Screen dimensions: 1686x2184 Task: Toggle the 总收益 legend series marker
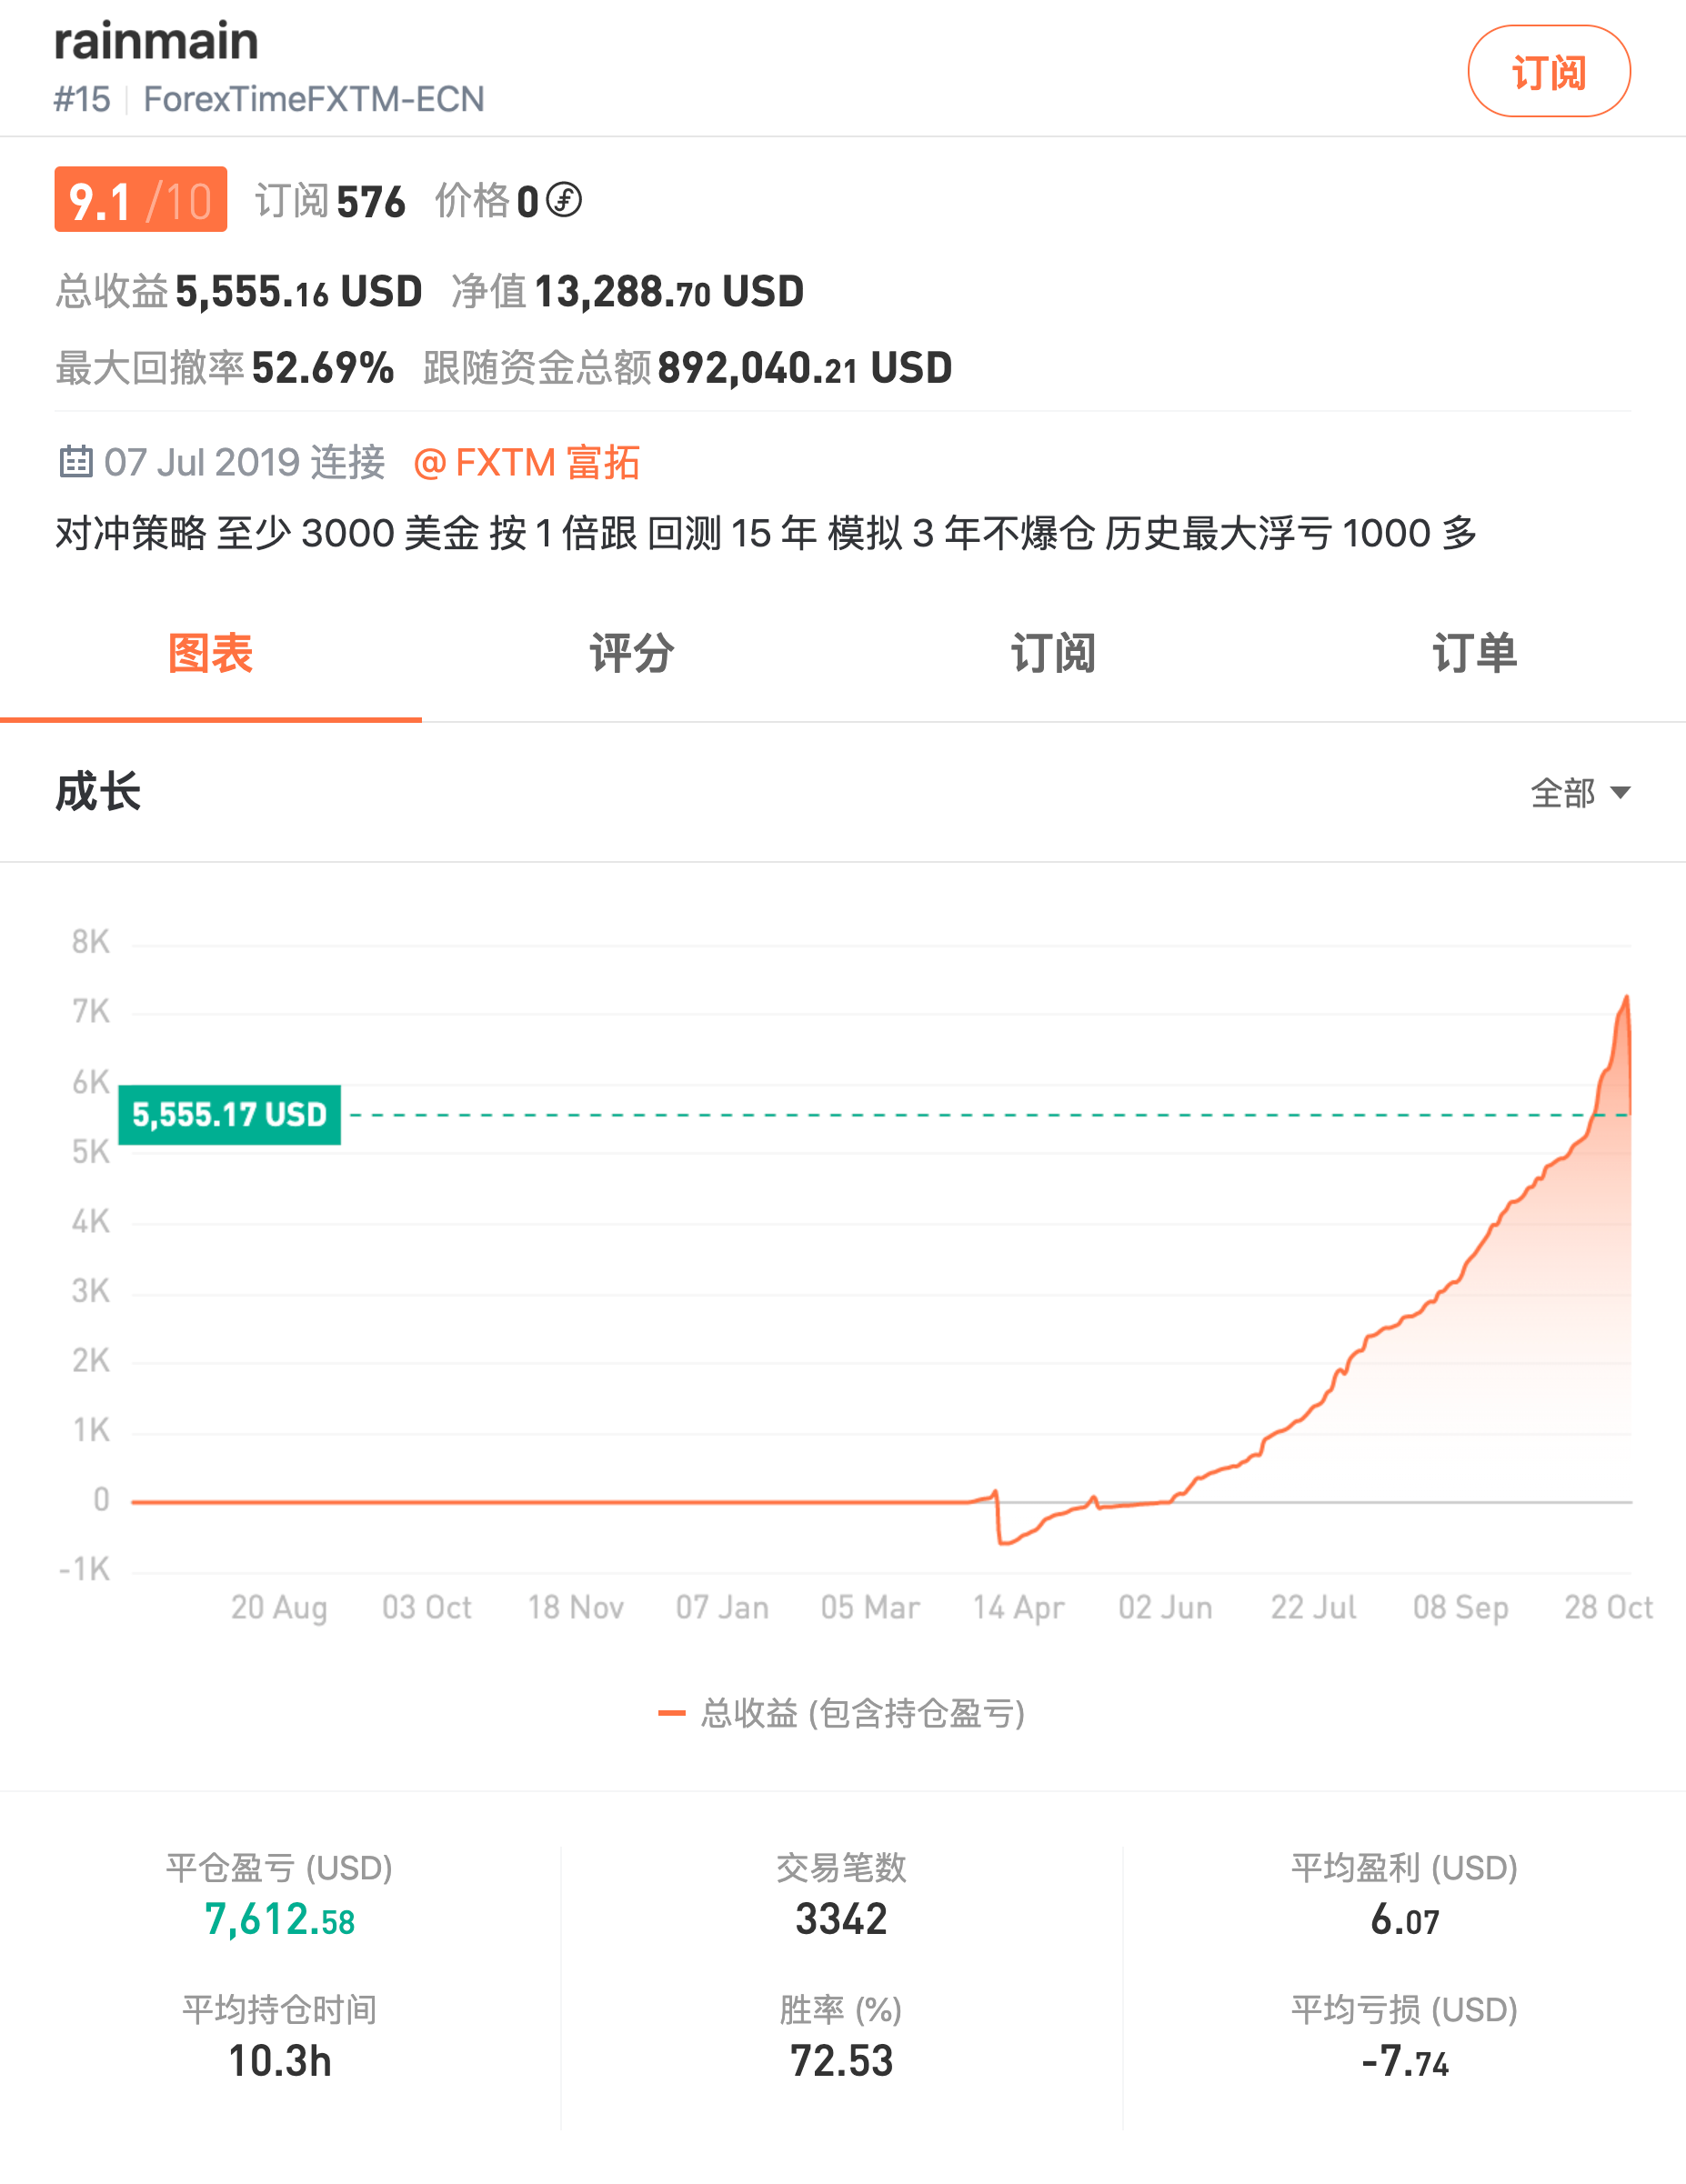(x=672, y=1713)
